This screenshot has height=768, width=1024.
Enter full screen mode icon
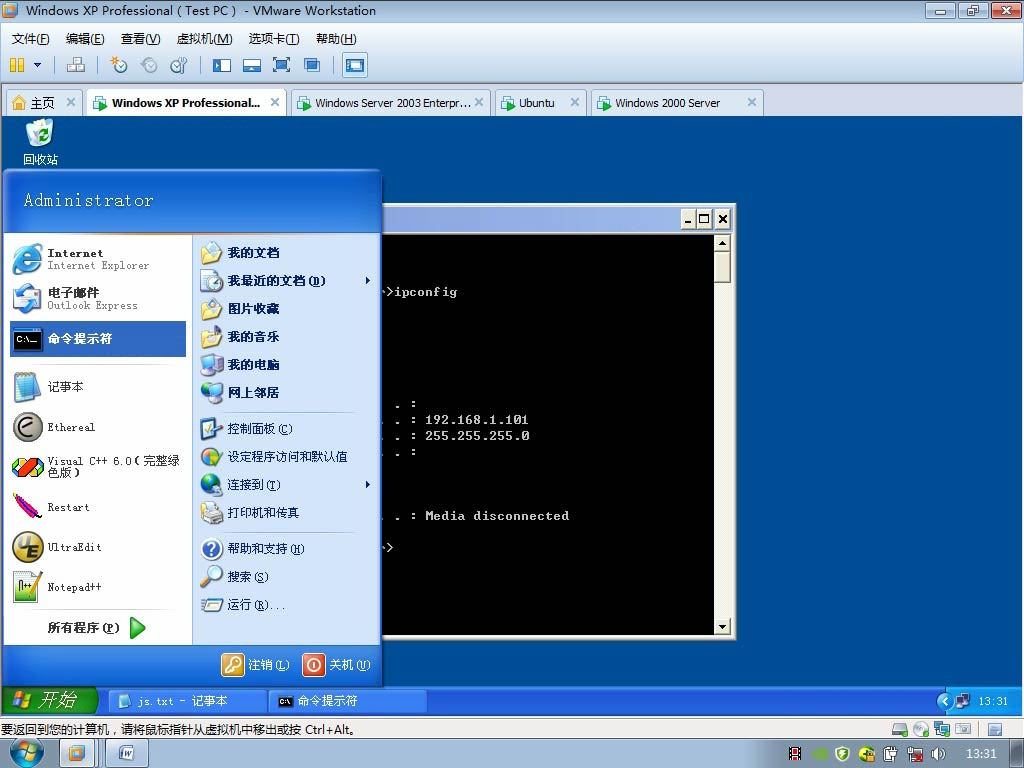[x=281, y=65]
